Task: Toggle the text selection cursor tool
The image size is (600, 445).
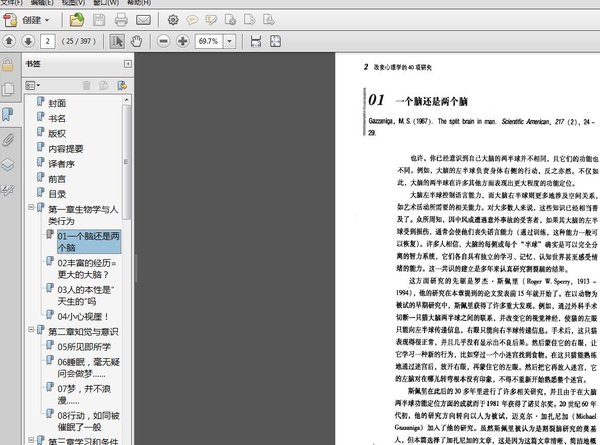Action: (116, 41)
